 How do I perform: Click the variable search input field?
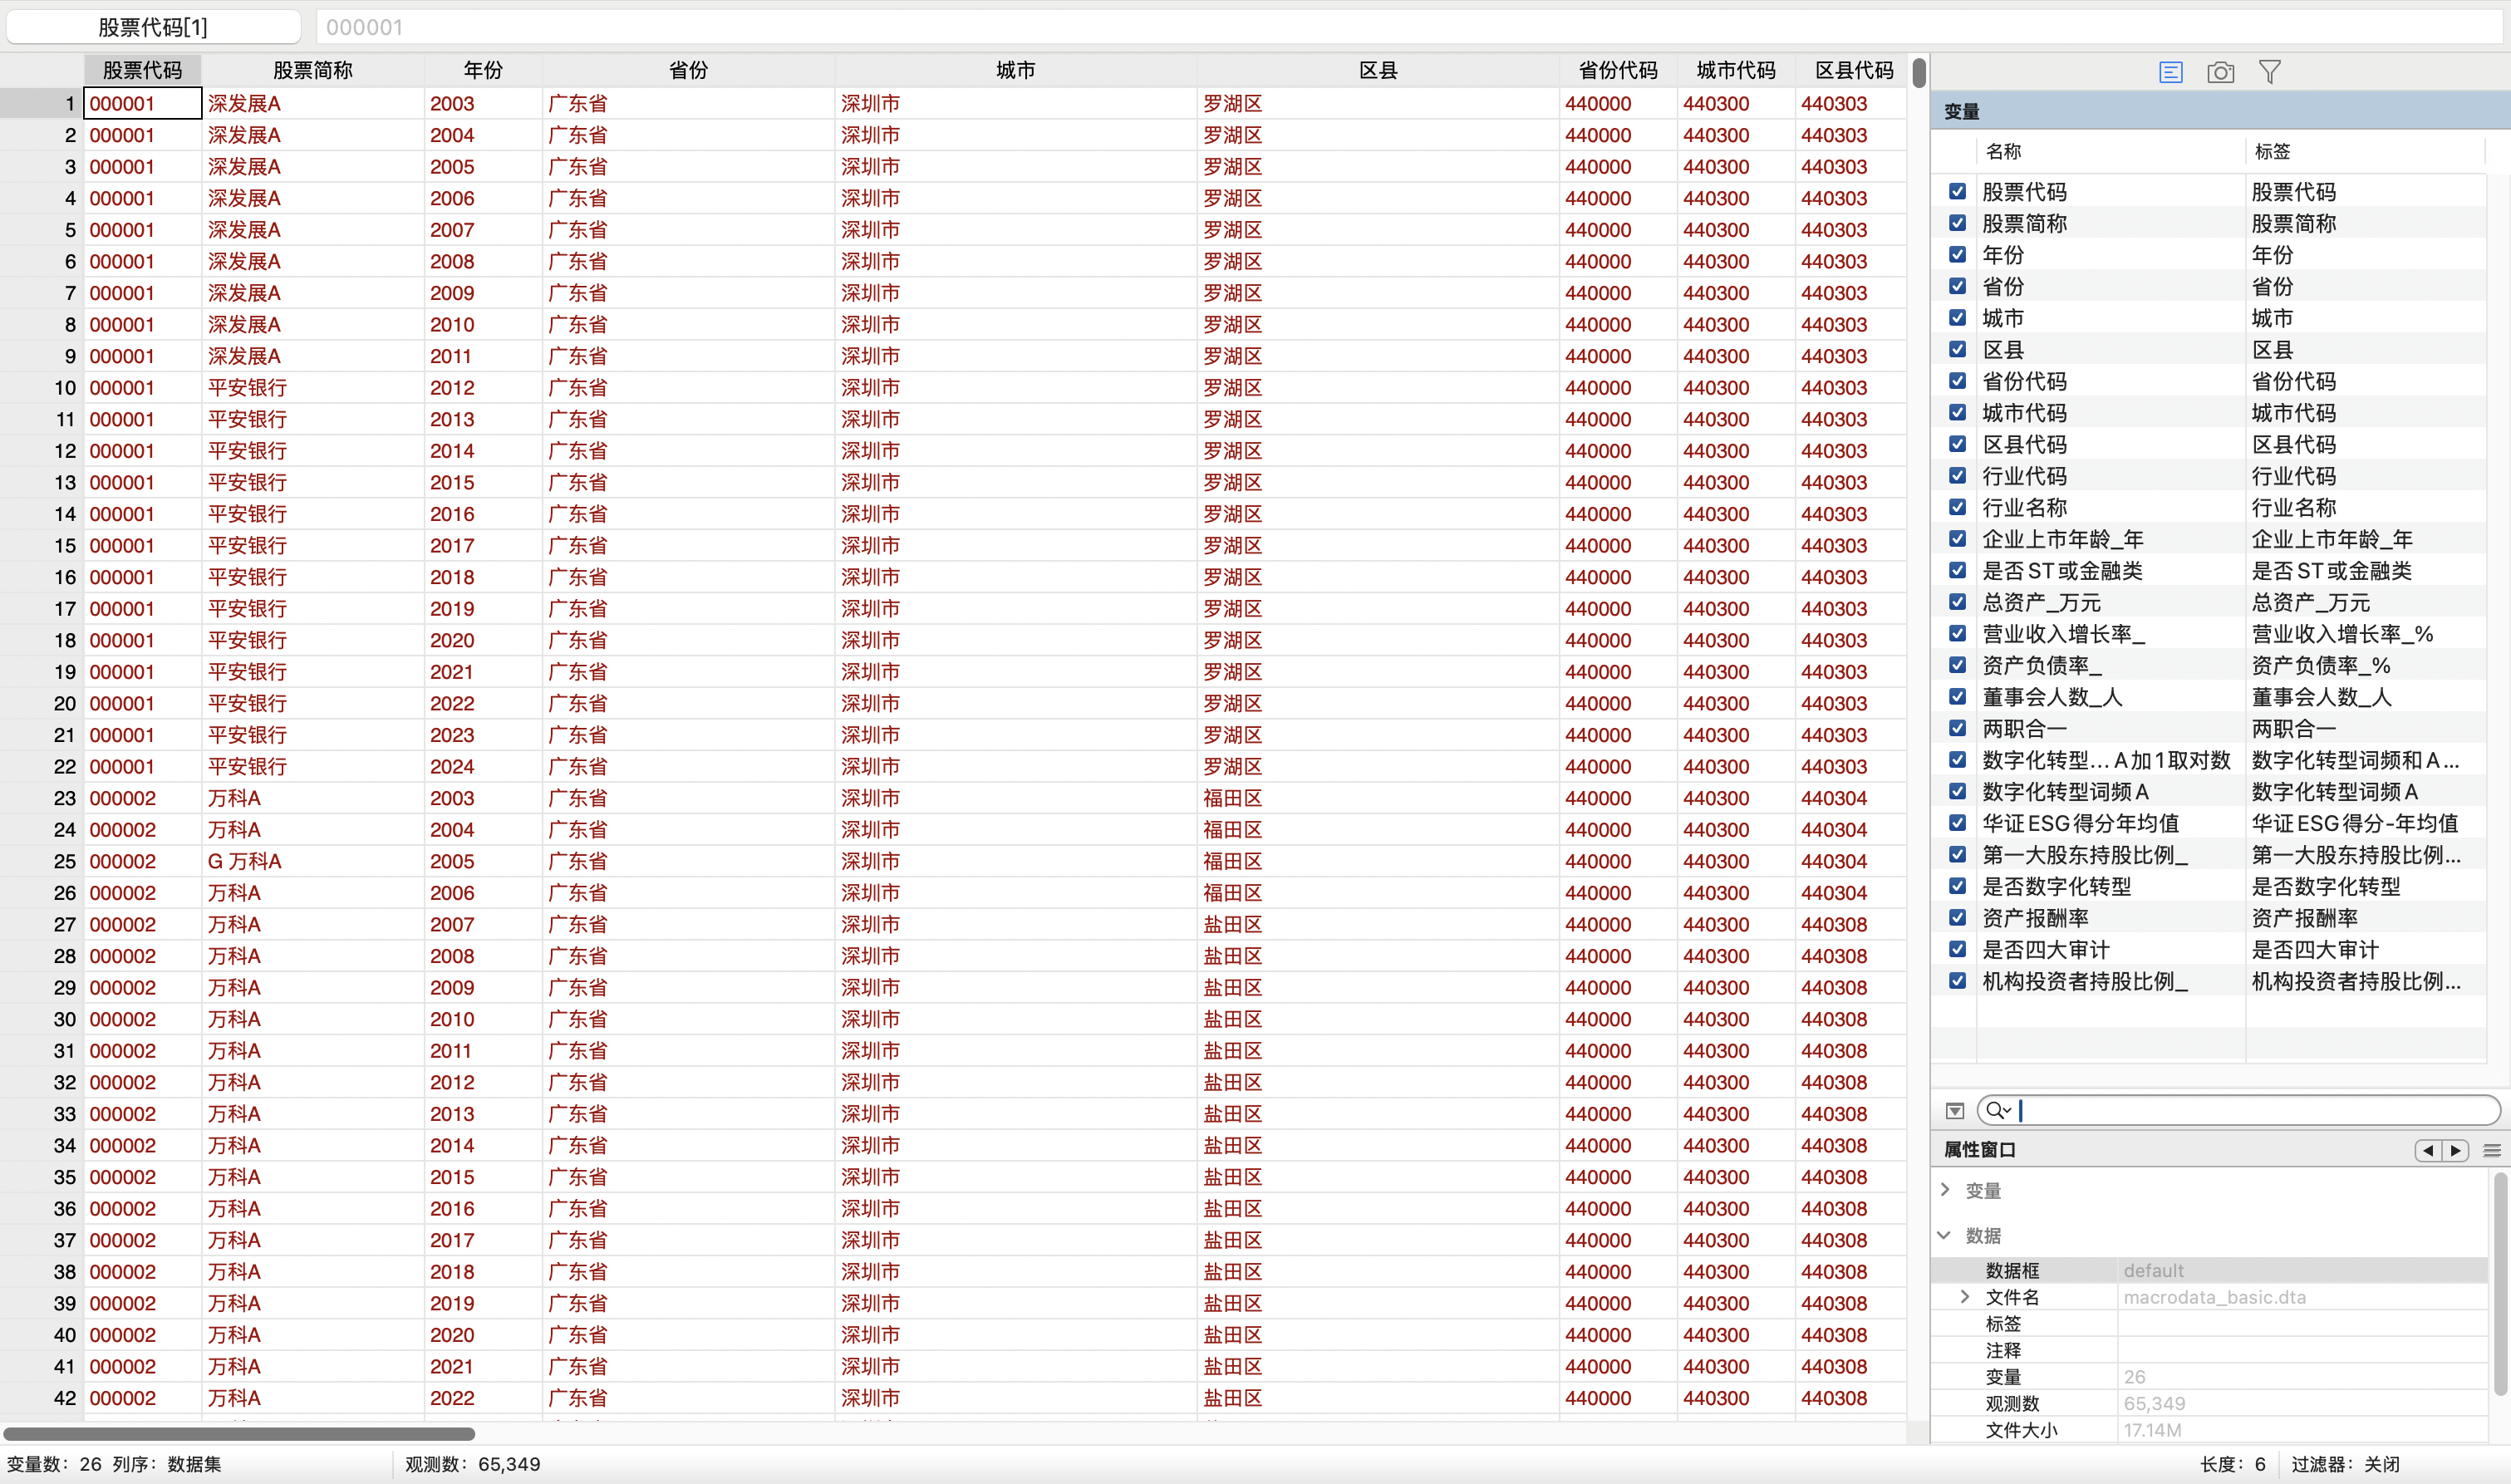click(x=2250, y=1110)
